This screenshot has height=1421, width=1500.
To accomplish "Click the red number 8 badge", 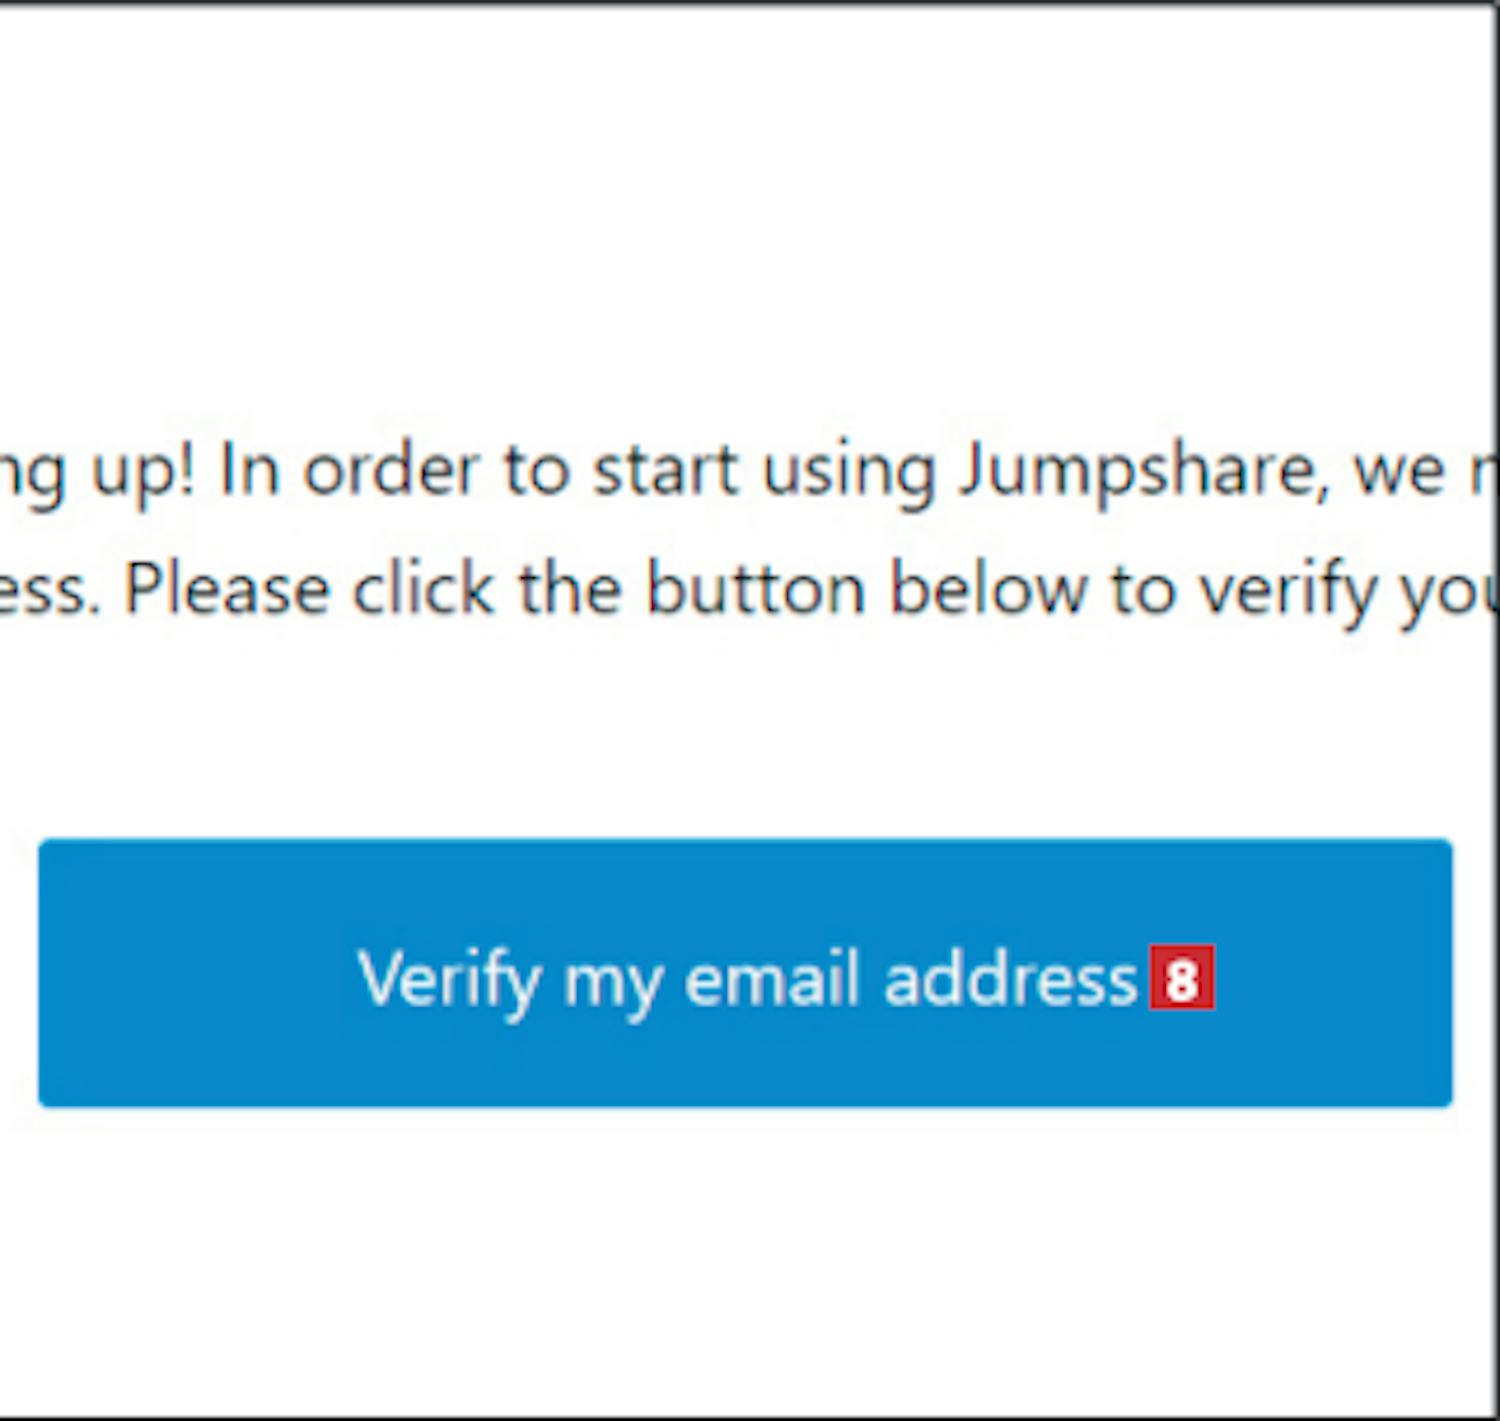I will (x=1181, y=978).
